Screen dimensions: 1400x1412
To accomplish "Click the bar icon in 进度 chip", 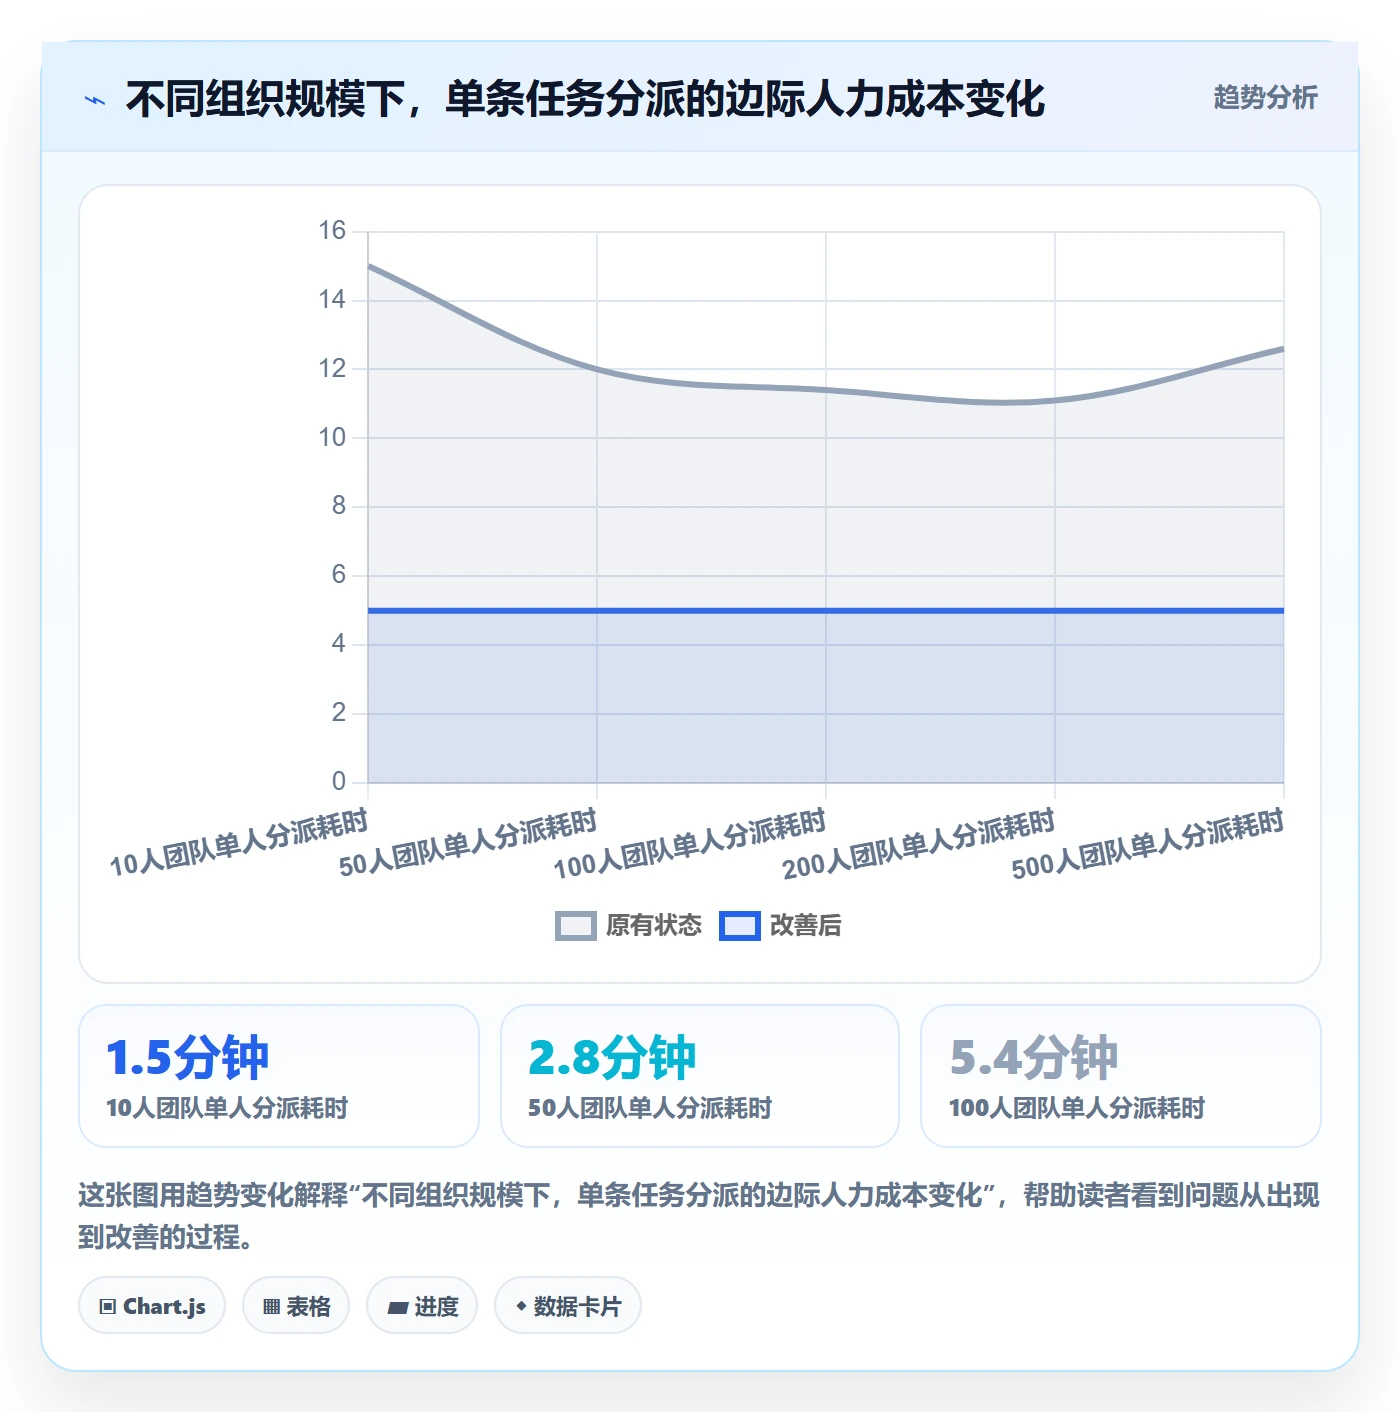I will (x=397, y=1308).
